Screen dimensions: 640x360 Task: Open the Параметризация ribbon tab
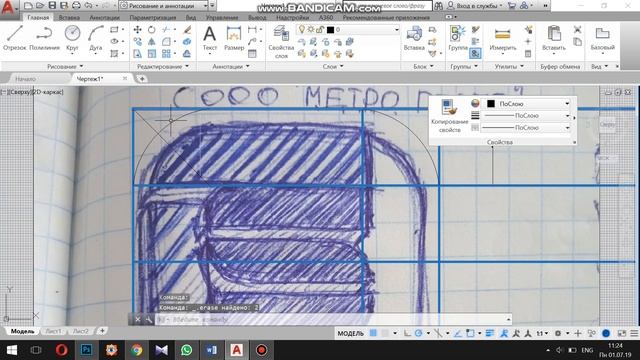[153, 18]
